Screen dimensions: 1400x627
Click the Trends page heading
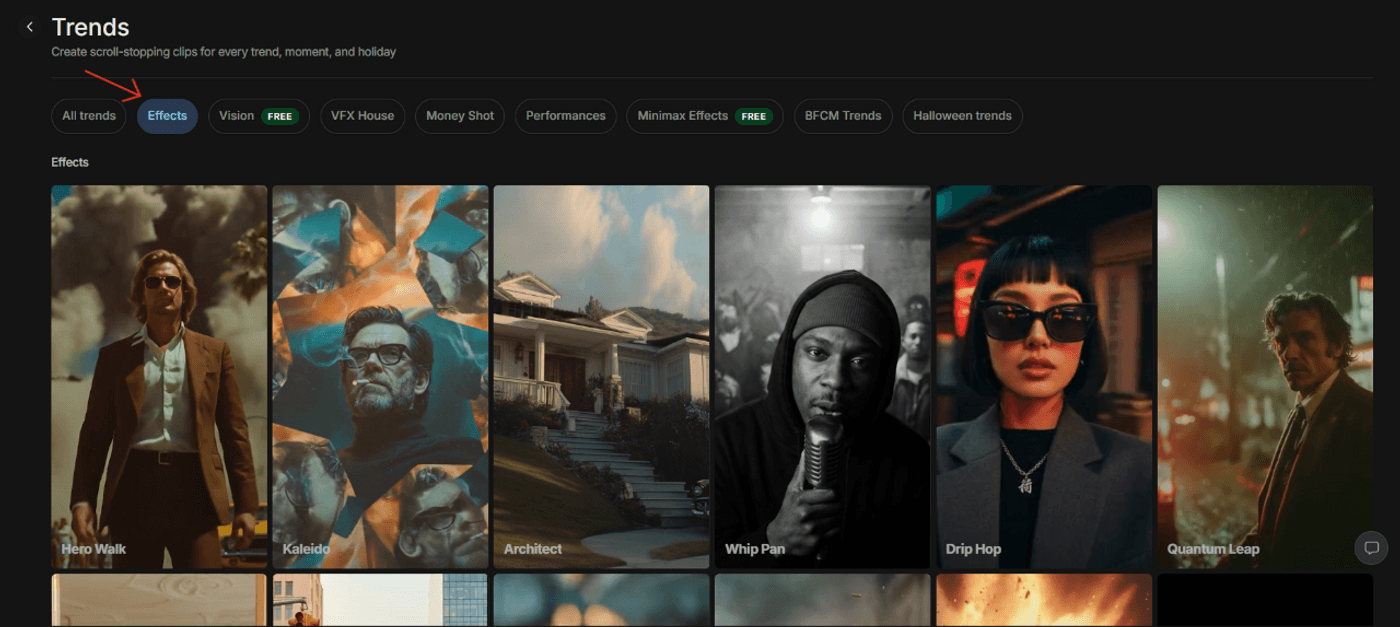click(x=90, y=27)
